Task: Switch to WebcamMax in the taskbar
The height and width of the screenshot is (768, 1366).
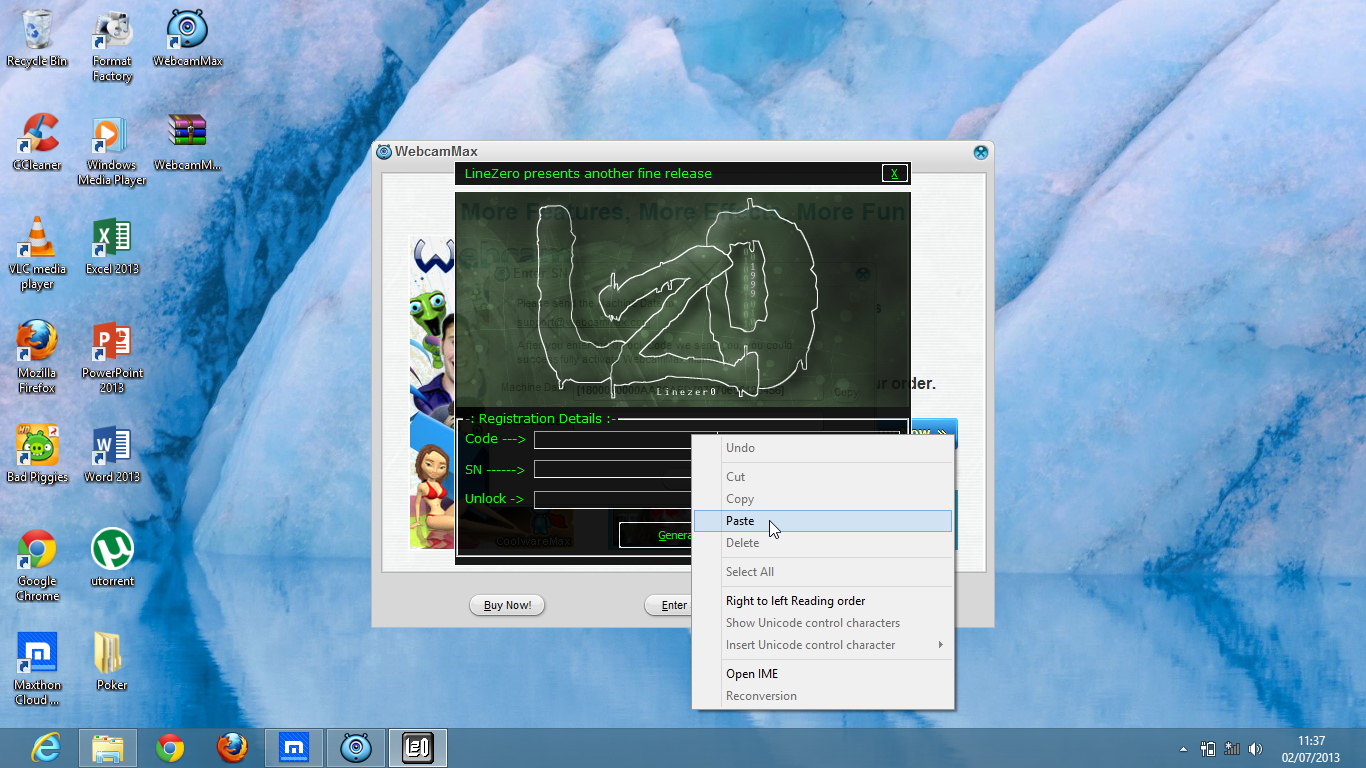Action: click(x=356, y=748)
